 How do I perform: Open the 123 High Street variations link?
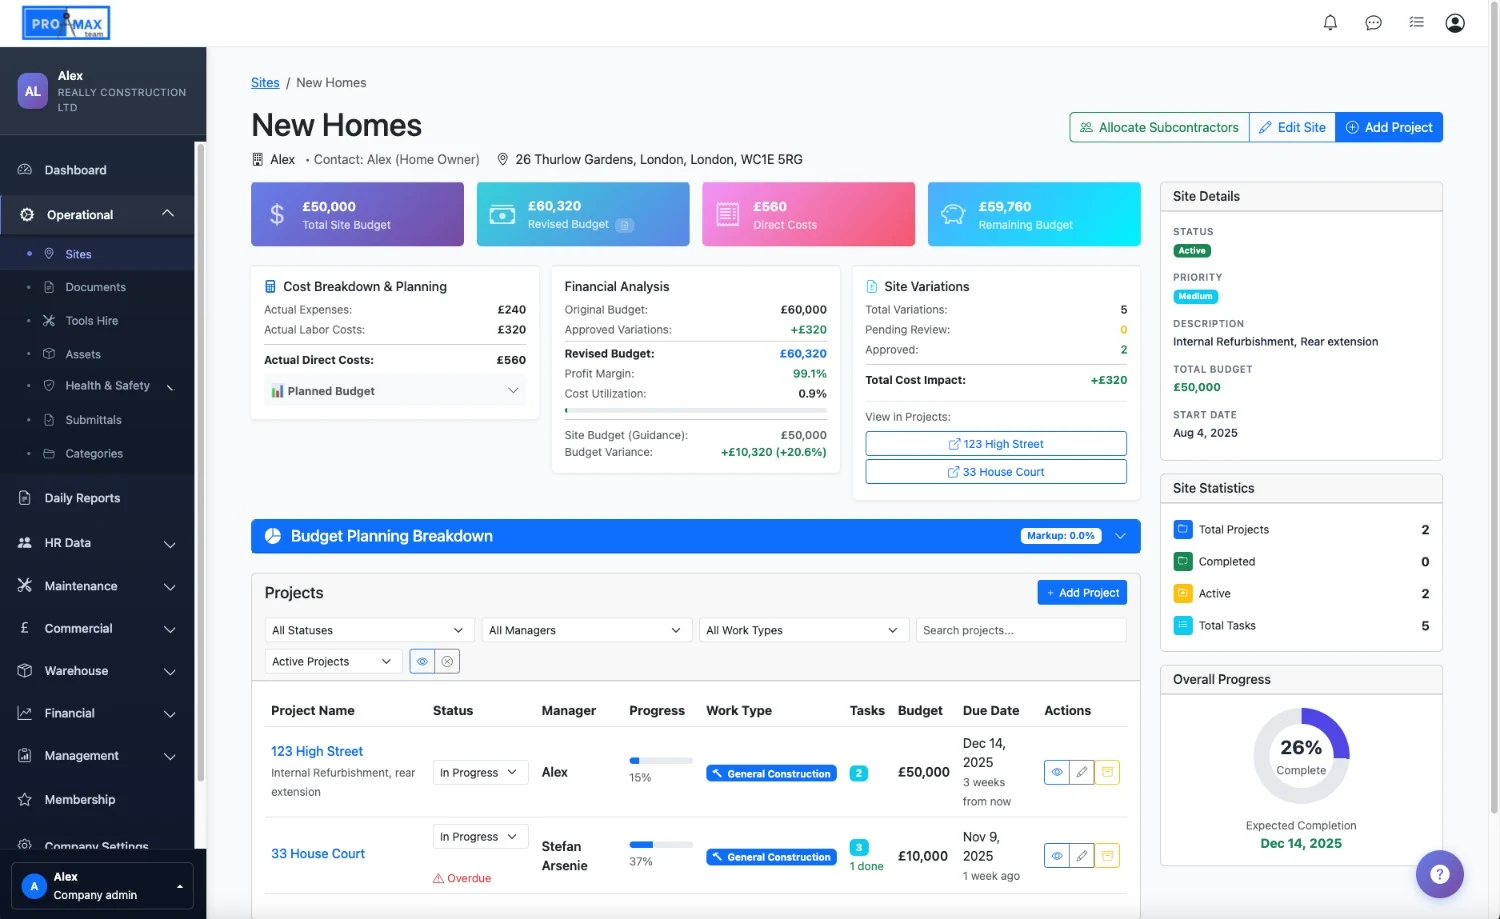pyautogui.click(x=996, y=444)
